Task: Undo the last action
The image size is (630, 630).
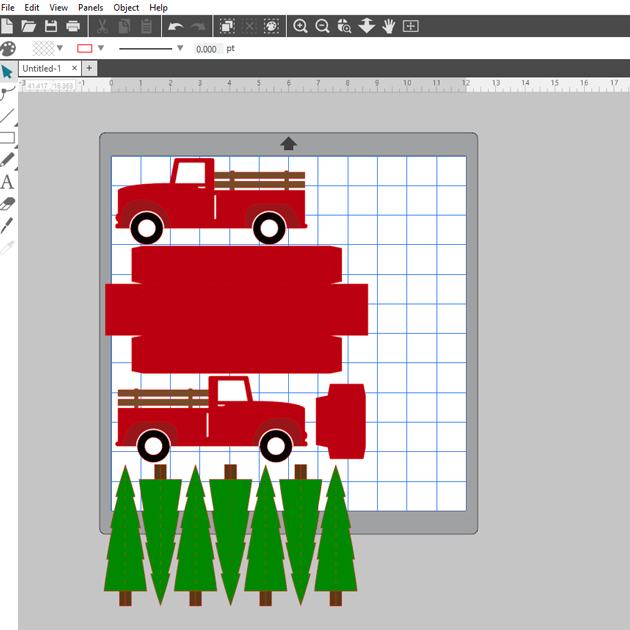Action: click(176, 26)
